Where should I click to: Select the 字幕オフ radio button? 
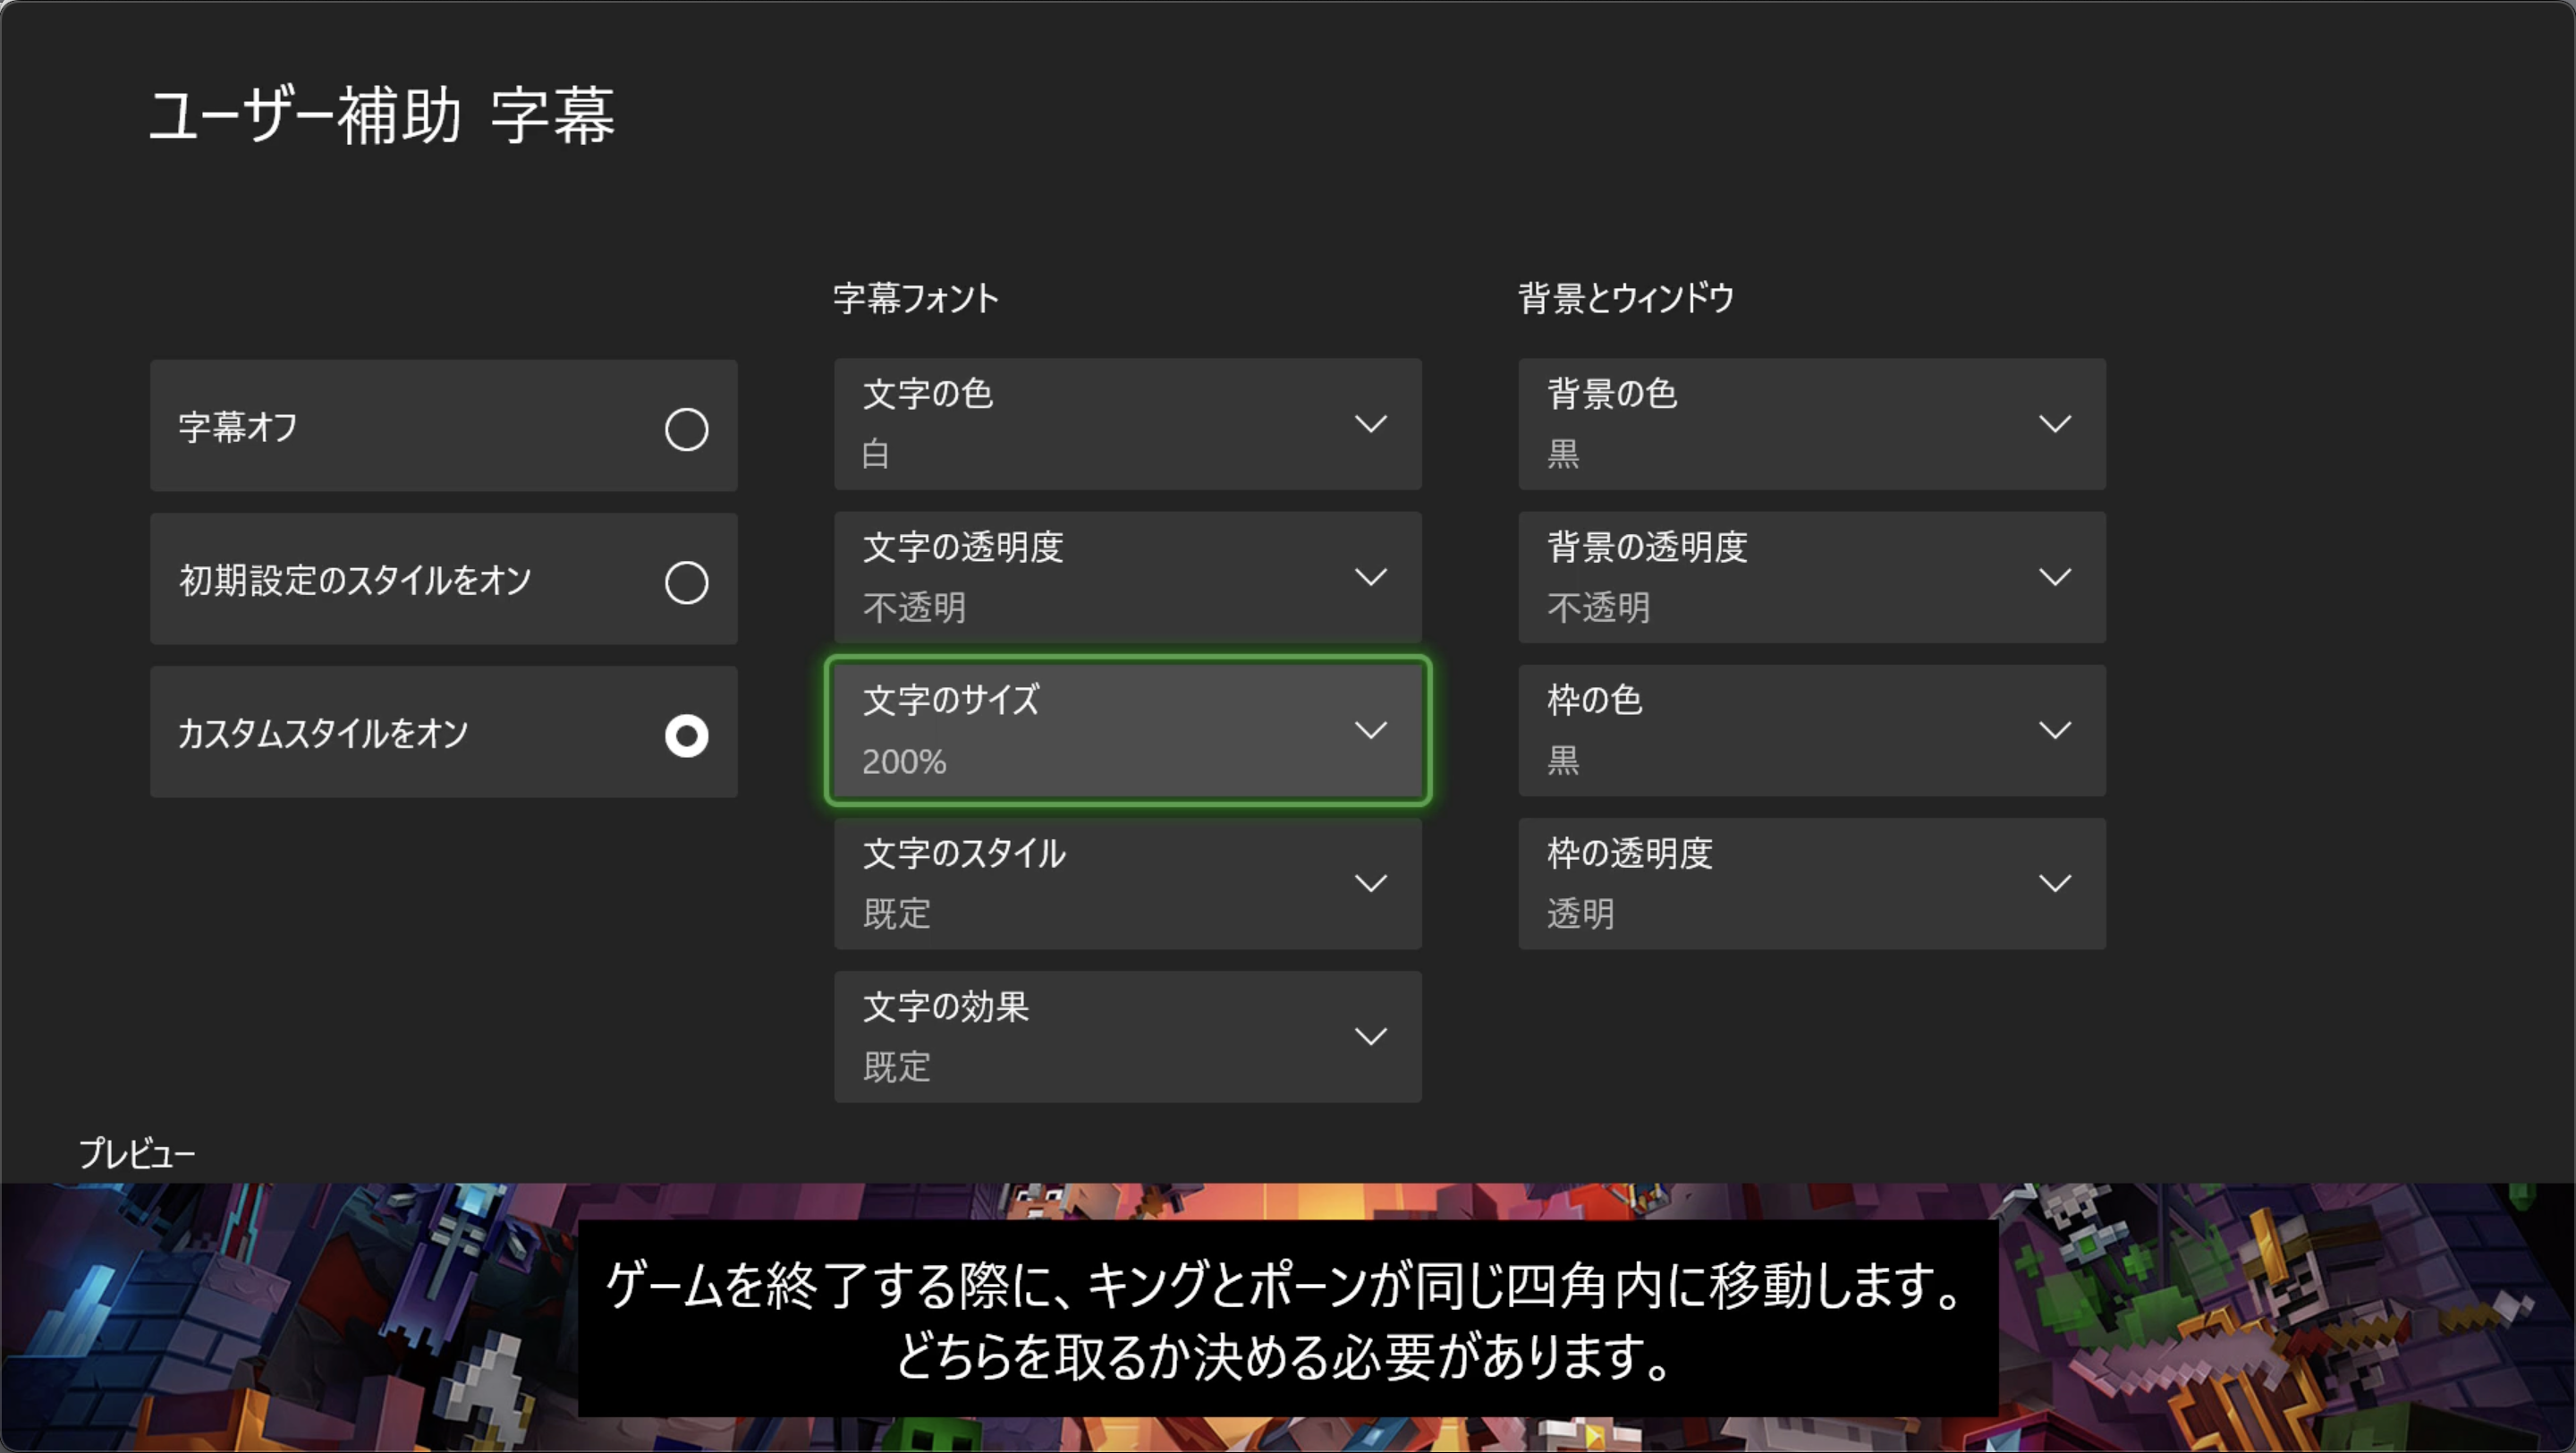tap(444, 426)
